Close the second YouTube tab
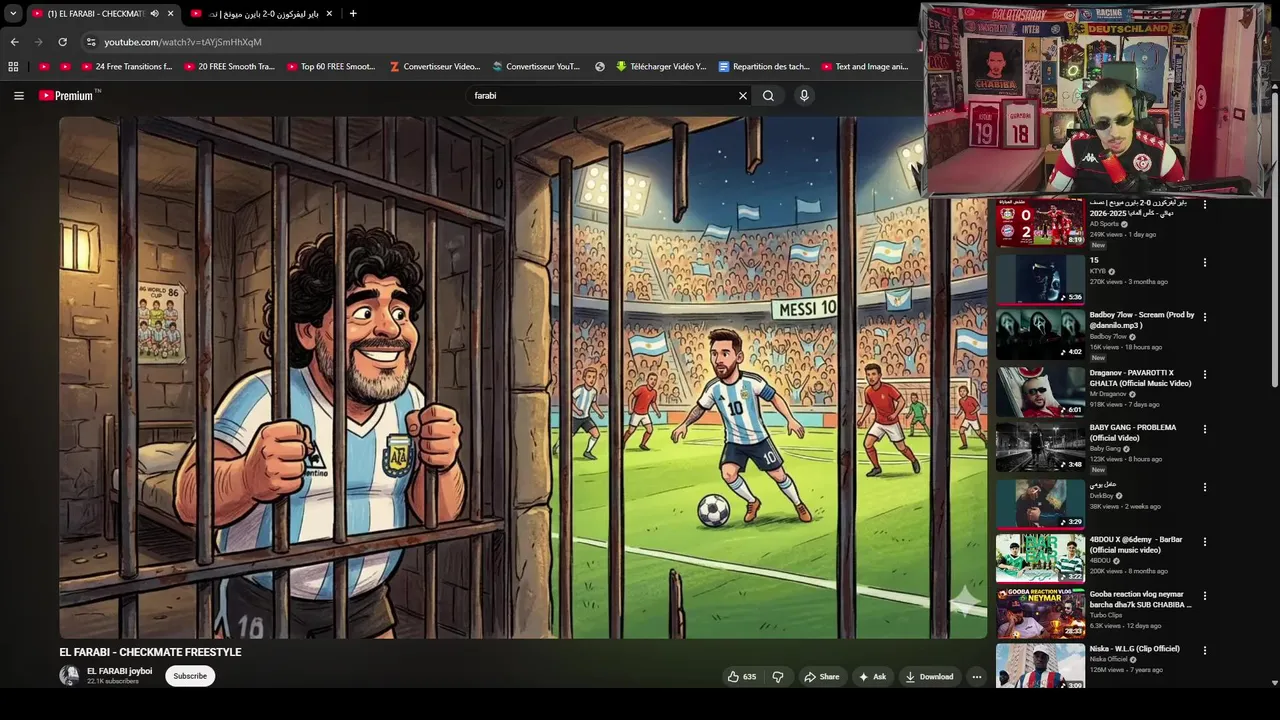This screenshot has height=720, width=1280. click(329, 14)
